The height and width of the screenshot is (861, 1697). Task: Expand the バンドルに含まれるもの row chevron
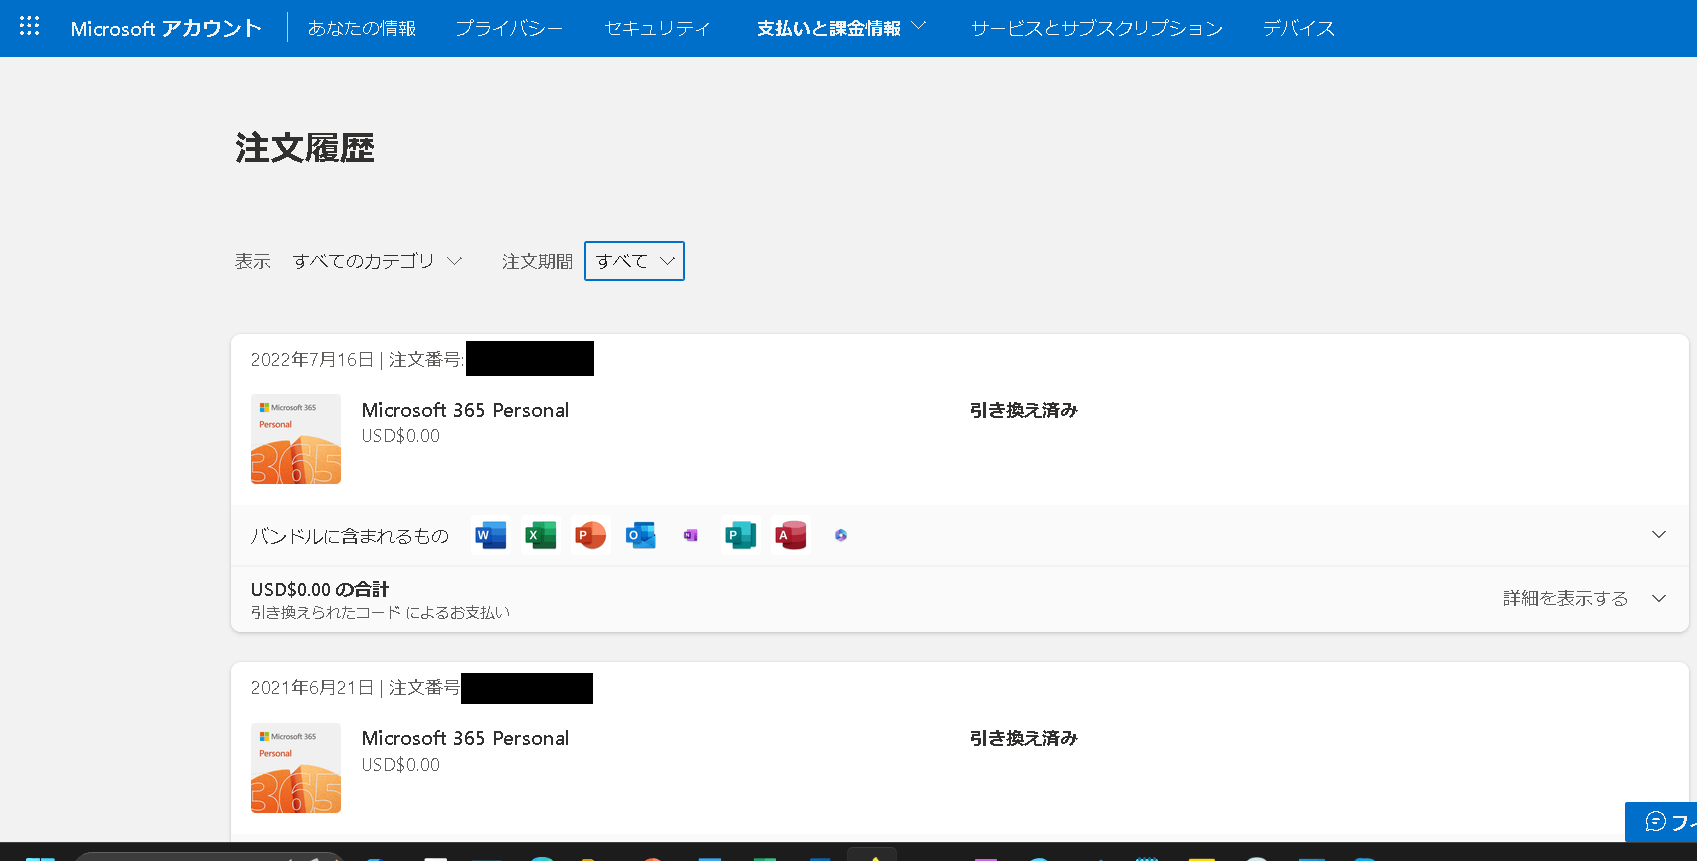coord(1659,535)
